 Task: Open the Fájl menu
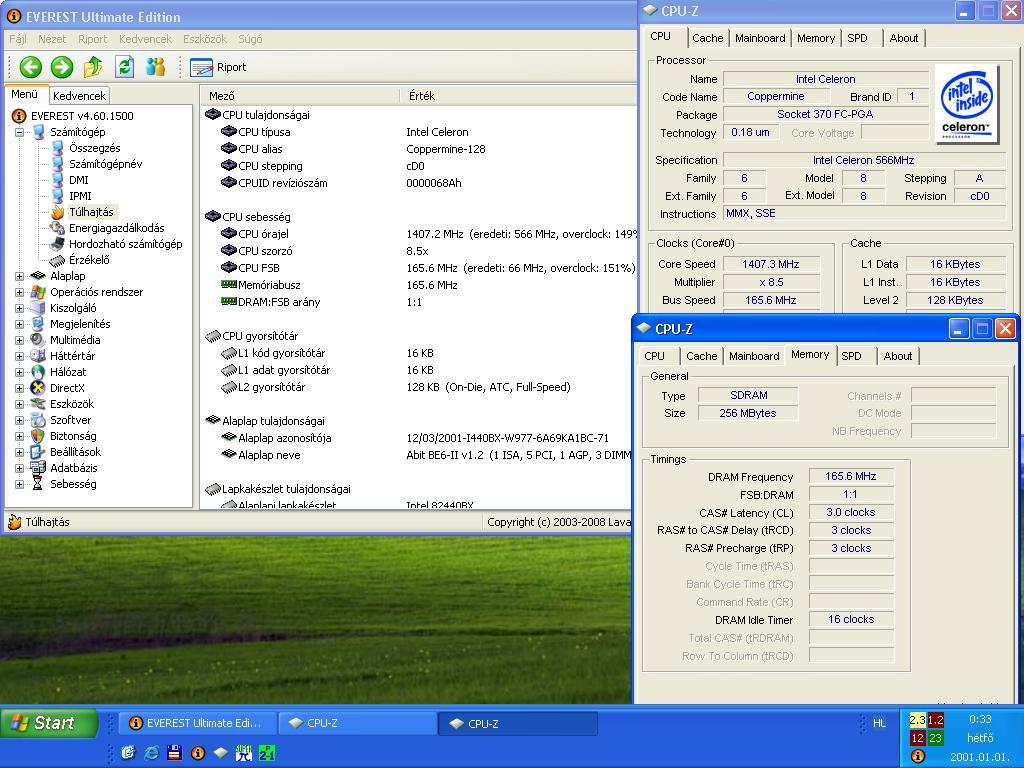(18, 39)
